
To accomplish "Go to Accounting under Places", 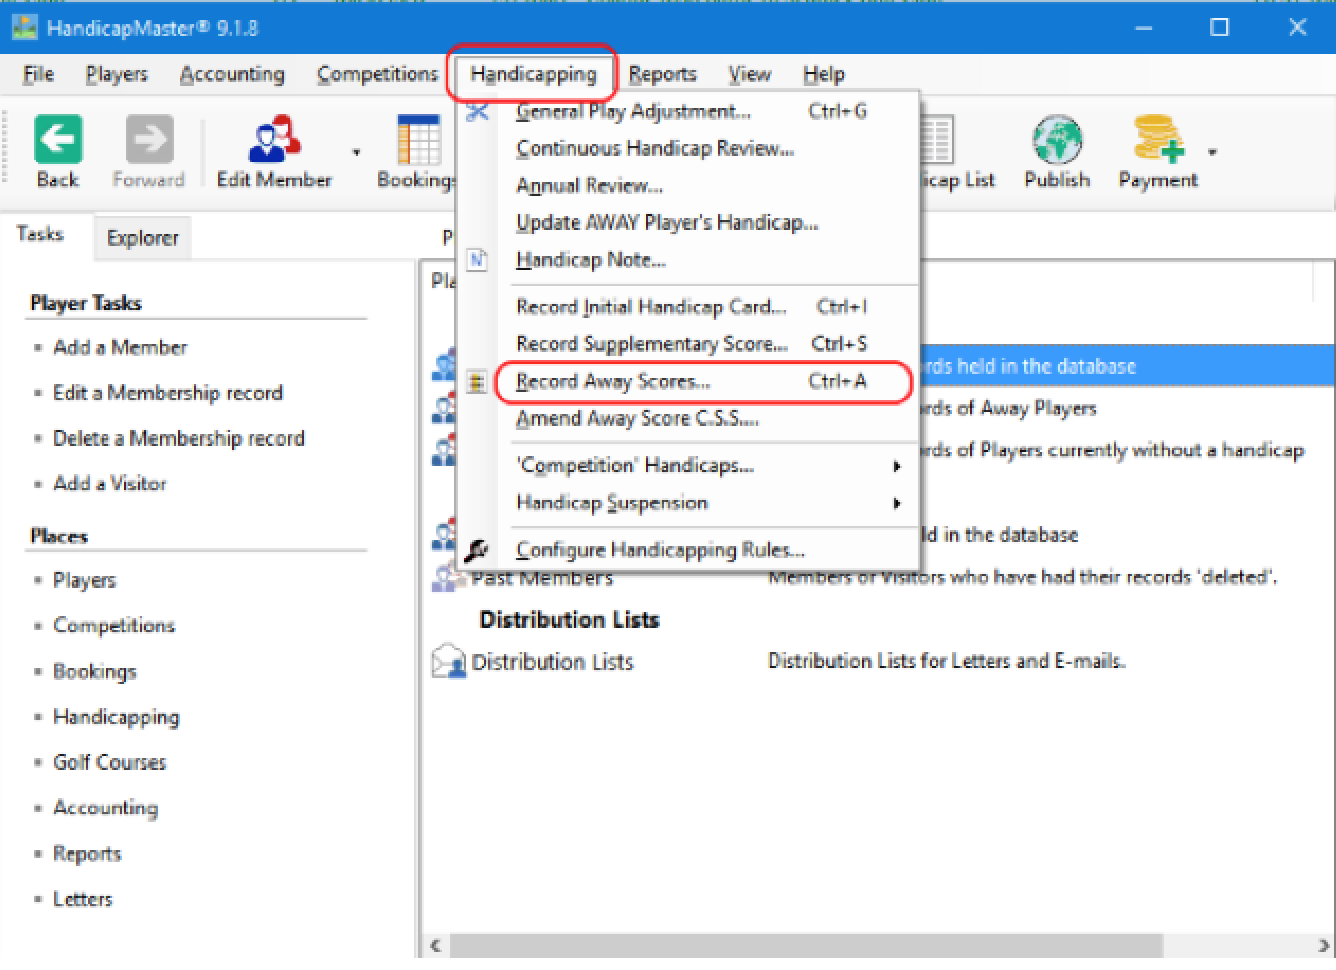I will (105, 808).
